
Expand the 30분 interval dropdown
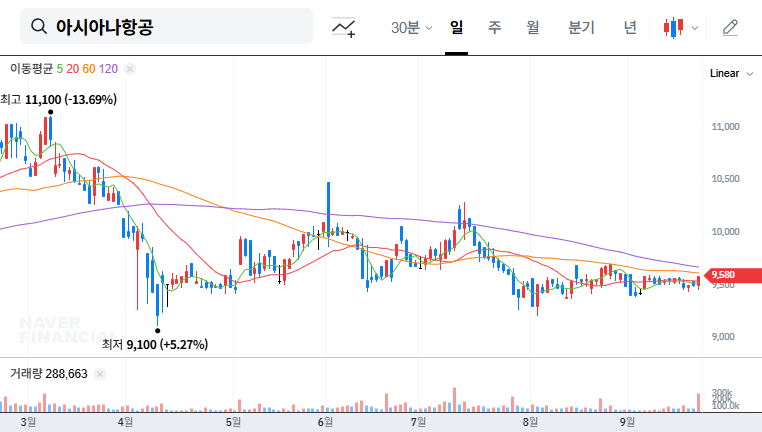point(411,28)
